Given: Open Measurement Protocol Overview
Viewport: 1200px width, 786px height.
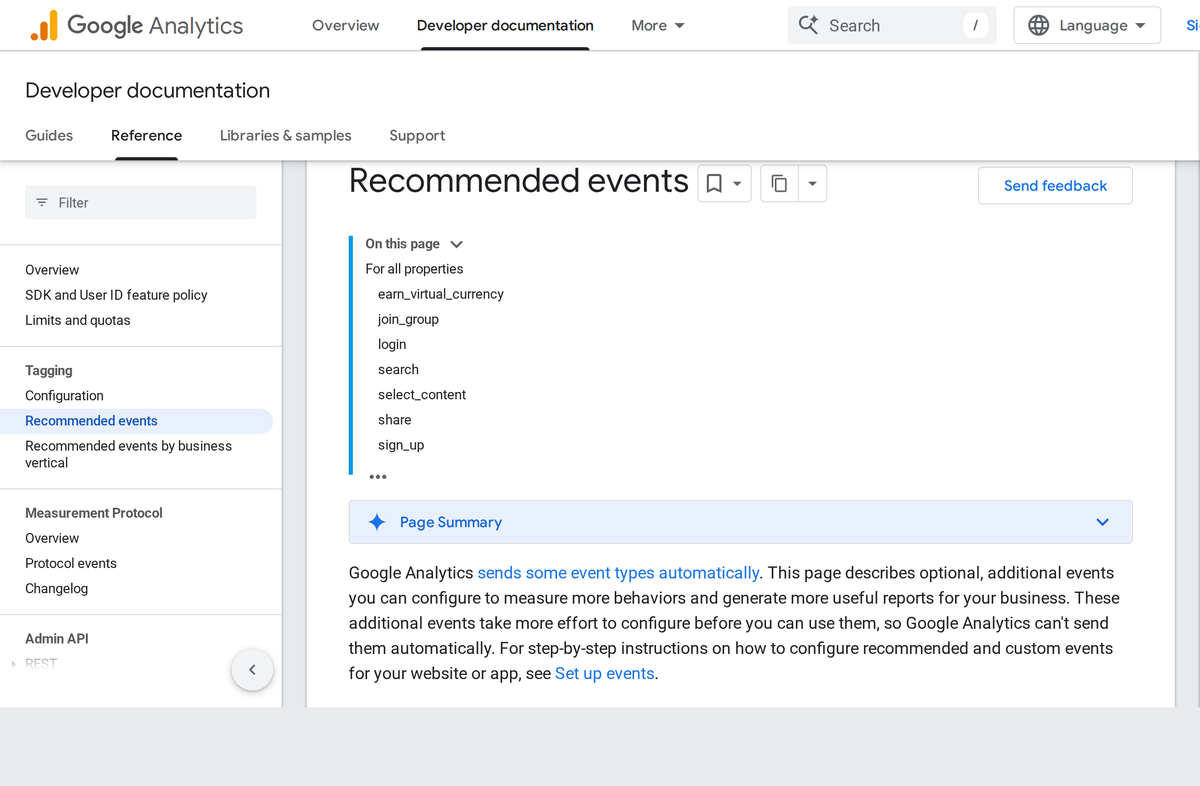Looking at the screenshot, I should [x=52, y=538].
